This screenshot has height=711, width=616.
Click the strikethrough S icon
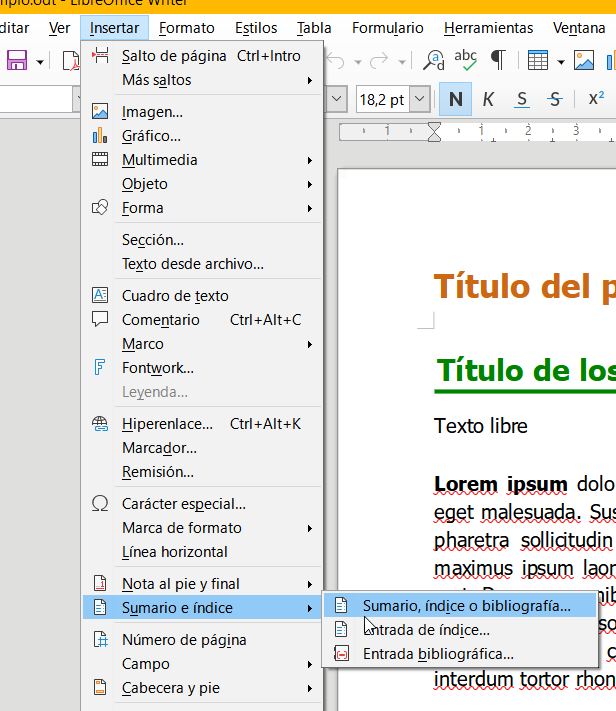(556, 99)
